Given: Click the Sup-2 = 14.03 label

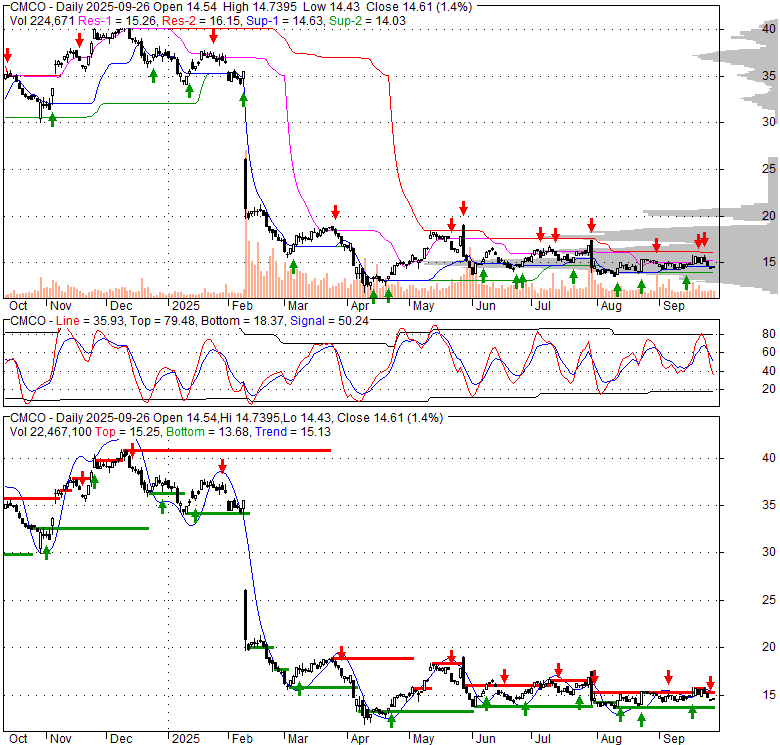Looking at the screenshot, I should click(x=367, y=21).
